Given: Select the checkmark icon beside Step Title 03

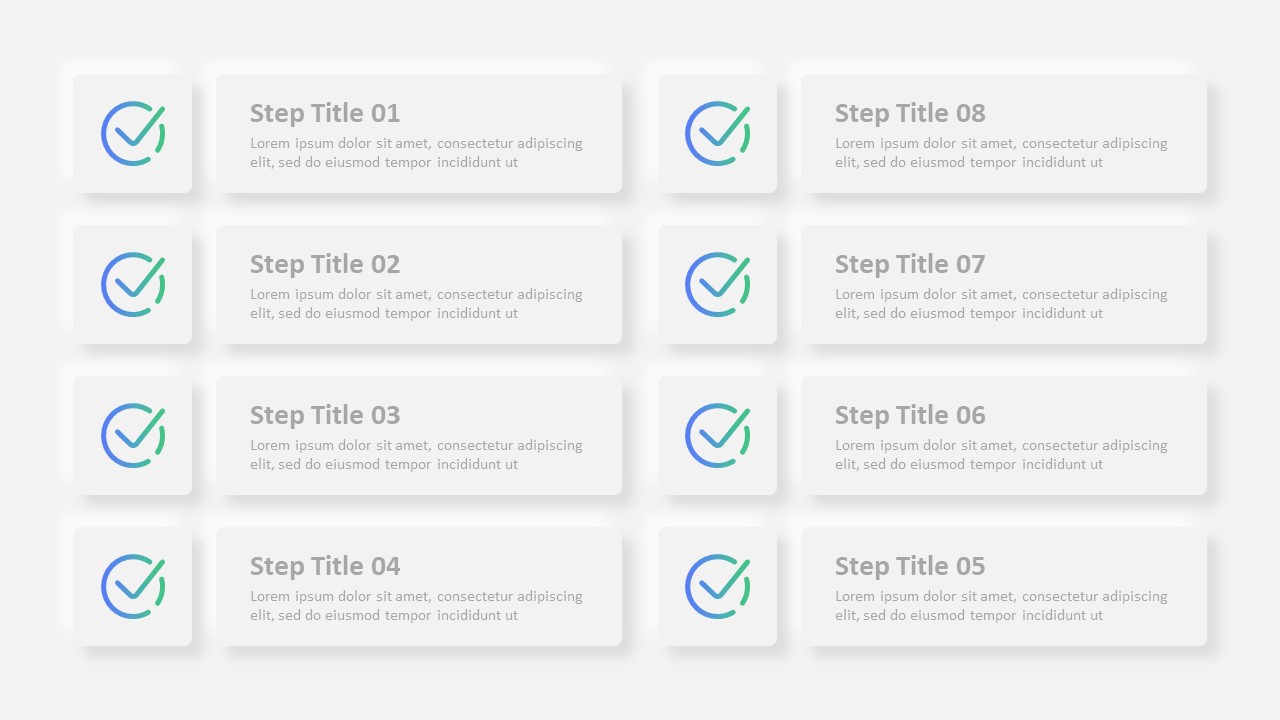Looking at the screenshot, I should (133, 436).
